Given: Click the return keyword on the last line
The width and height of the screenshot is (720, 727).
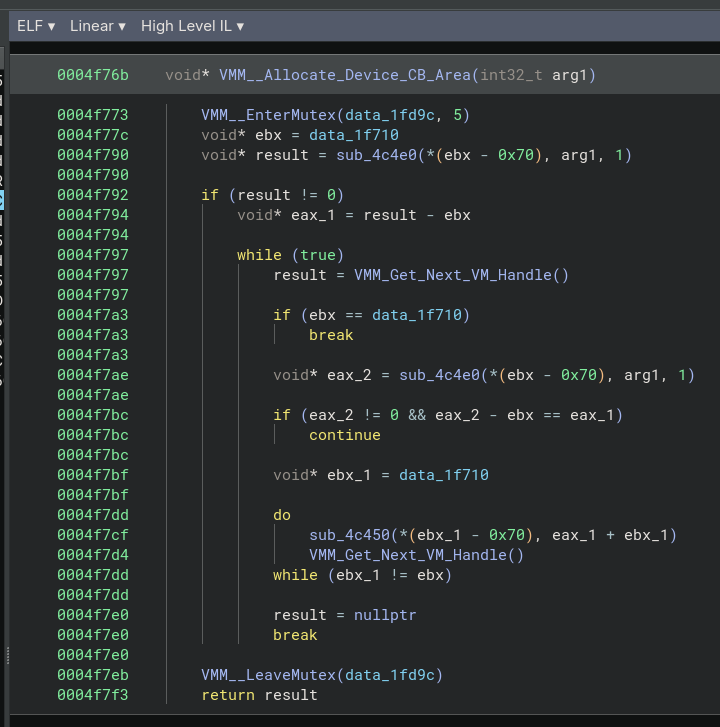Looking at the screenshot, I should [228, 695].
